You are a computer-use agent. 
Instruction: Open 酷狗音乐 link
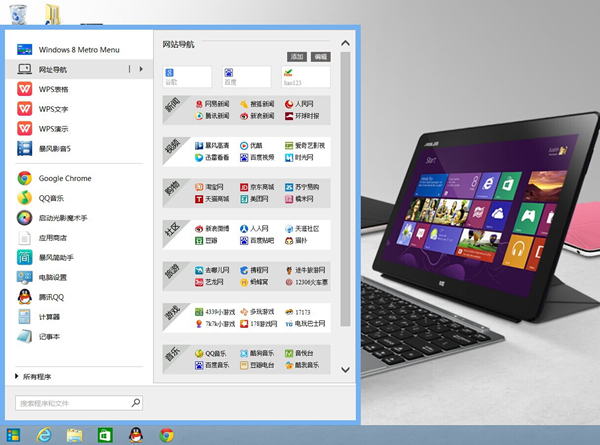[258, 353]
